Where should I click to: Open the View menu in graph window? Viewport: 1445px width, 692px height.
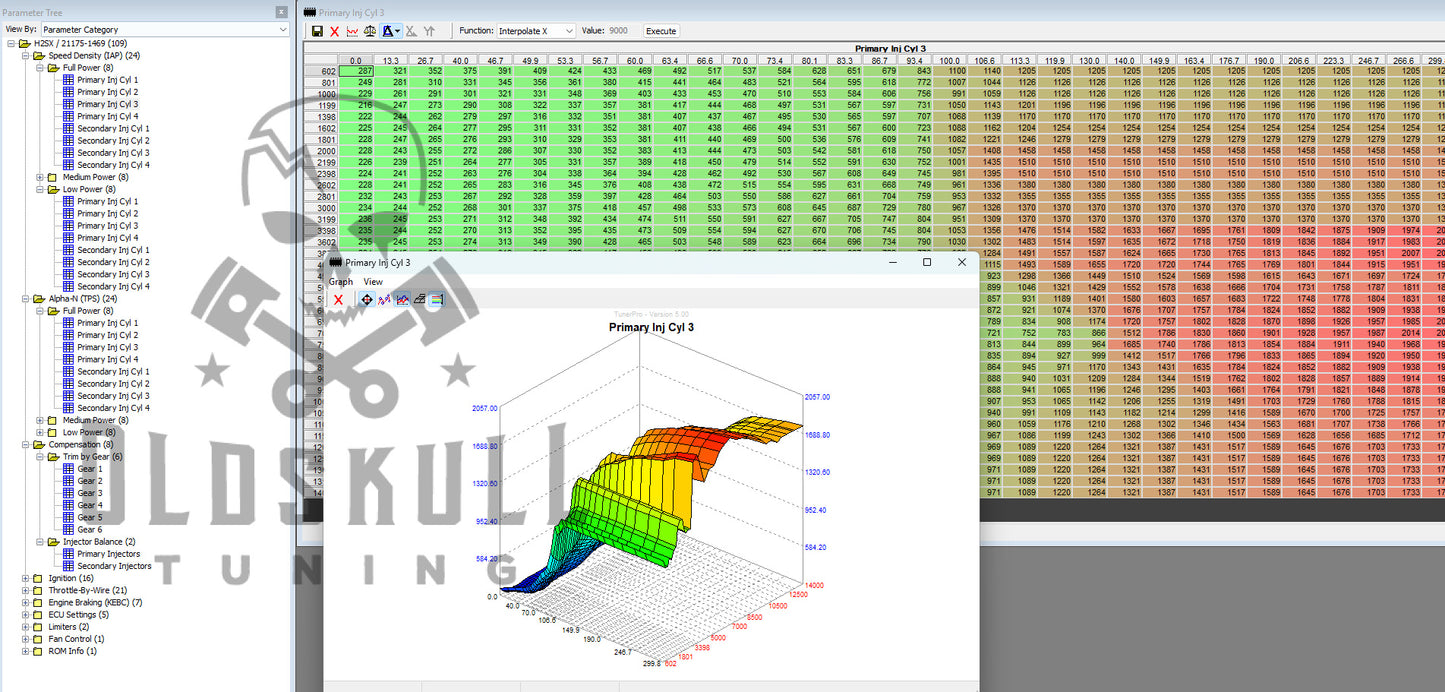point(373,282)
